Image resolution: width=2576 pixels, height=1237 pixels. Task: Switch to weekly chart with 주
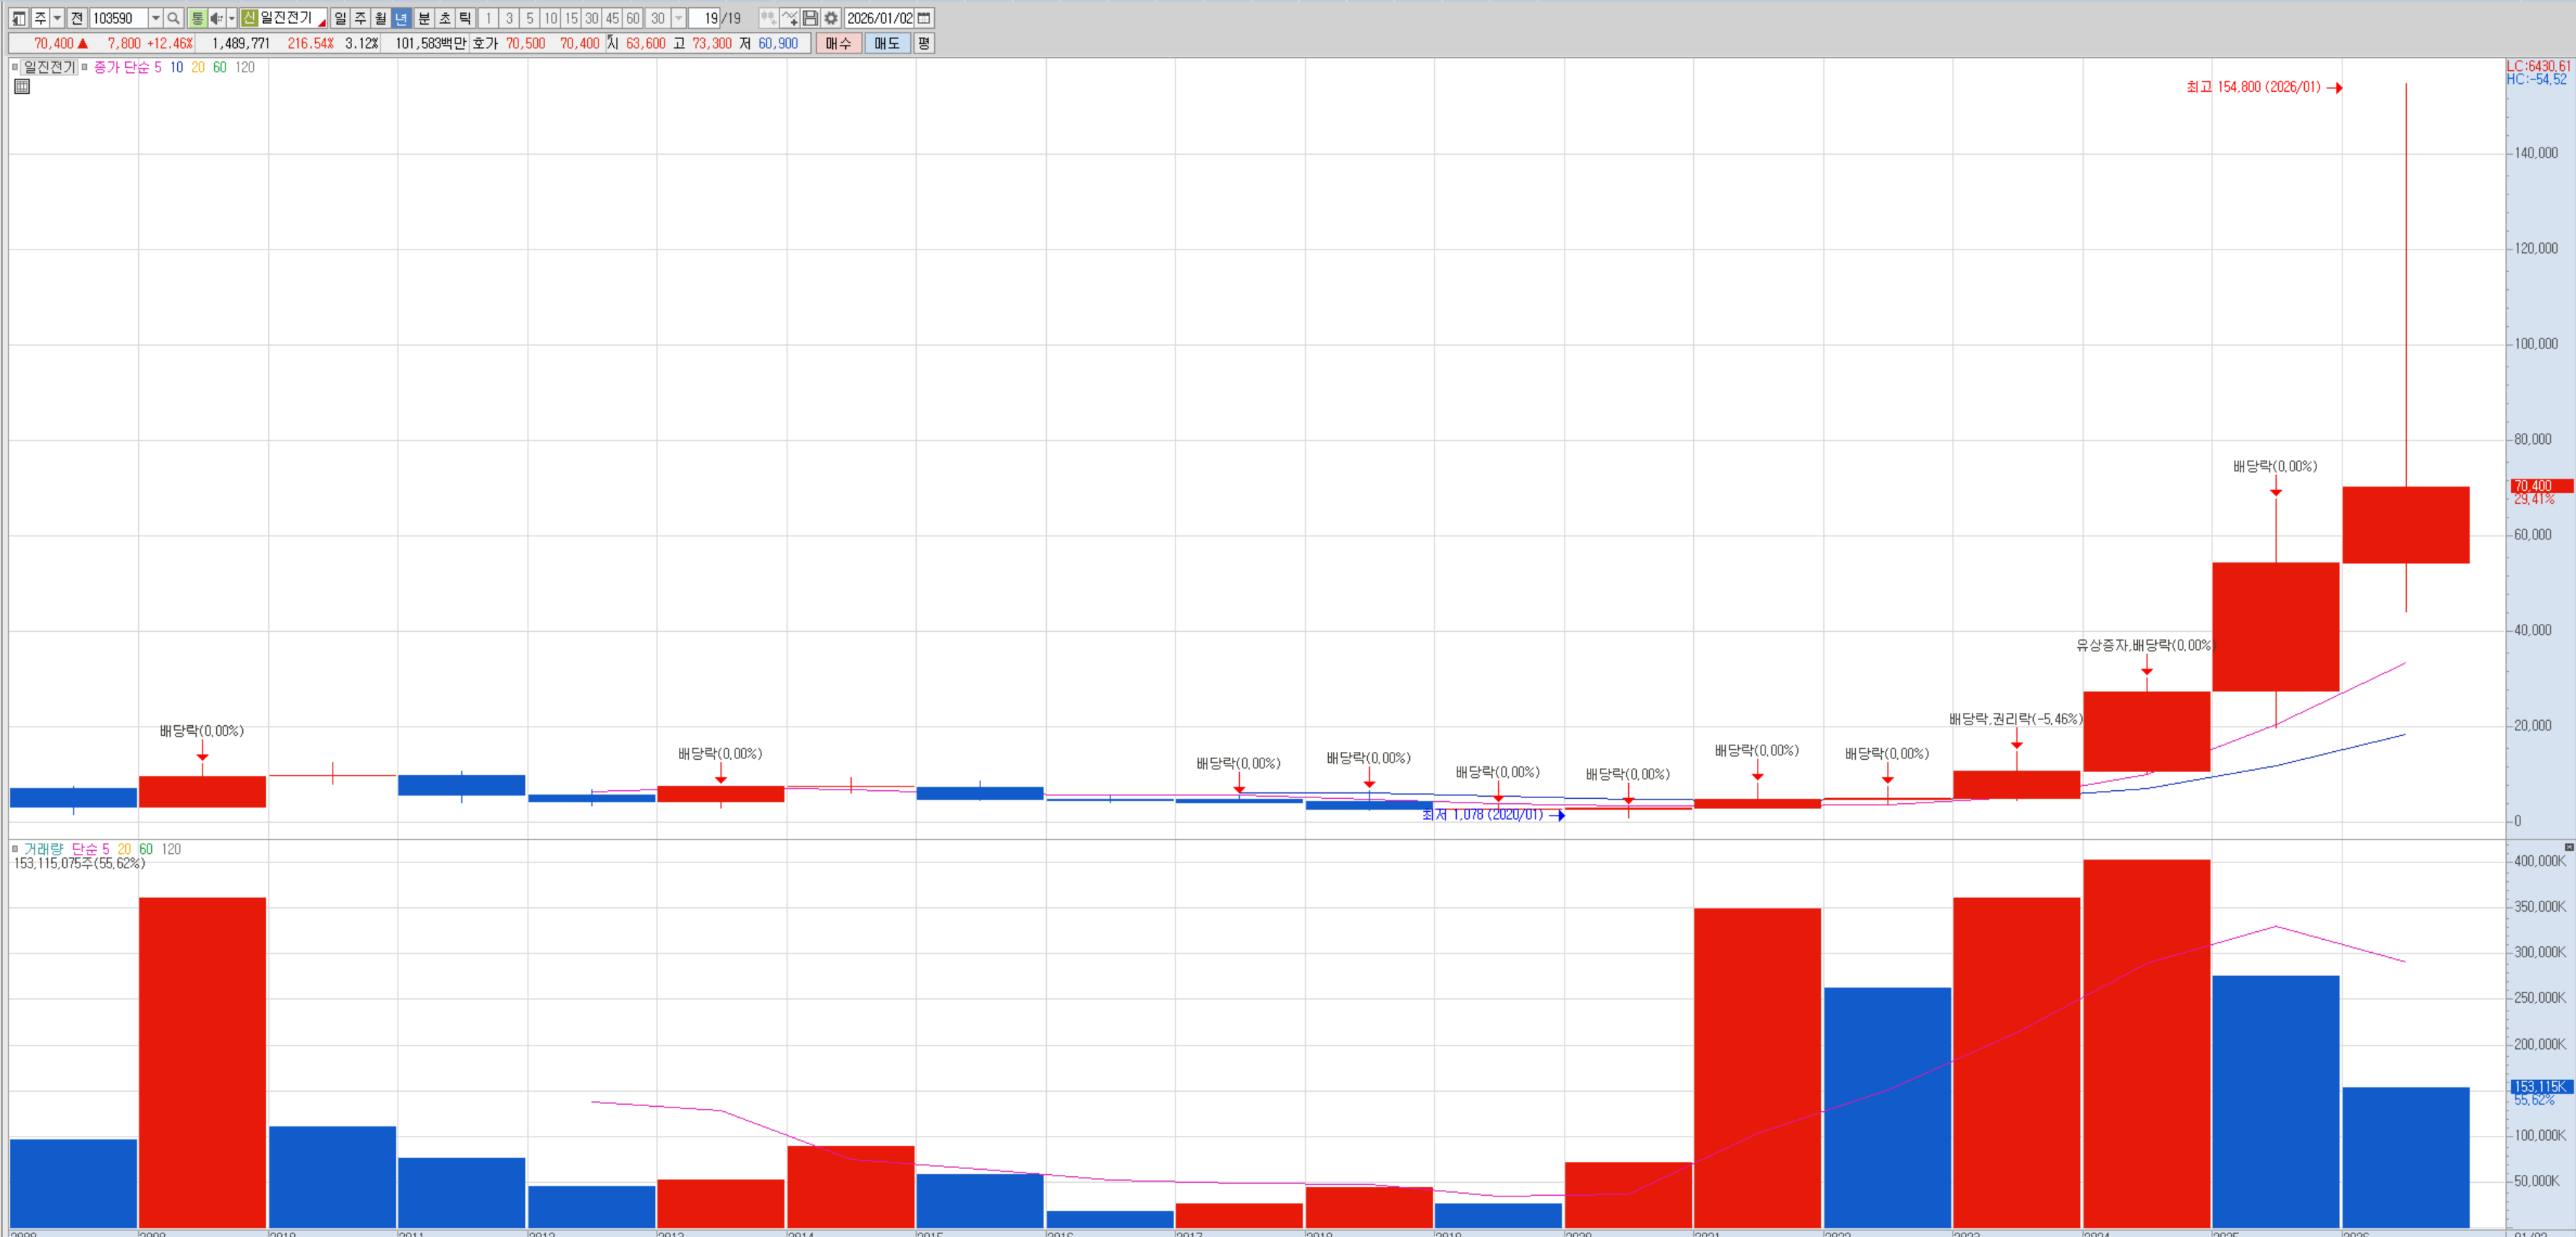pos(360,18)
